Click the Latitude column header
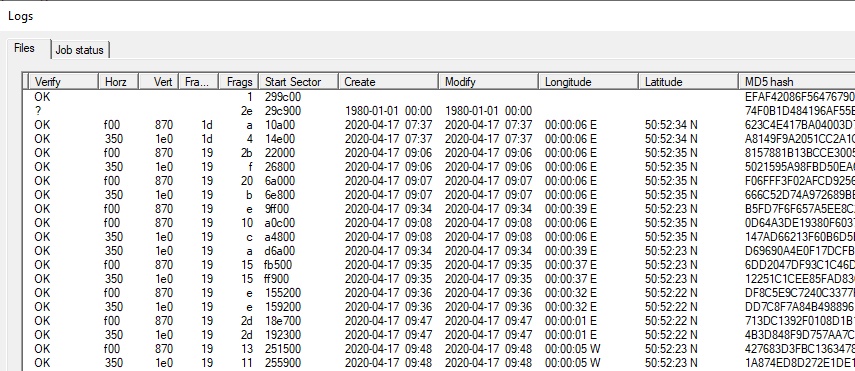 [x=689, y=81]
